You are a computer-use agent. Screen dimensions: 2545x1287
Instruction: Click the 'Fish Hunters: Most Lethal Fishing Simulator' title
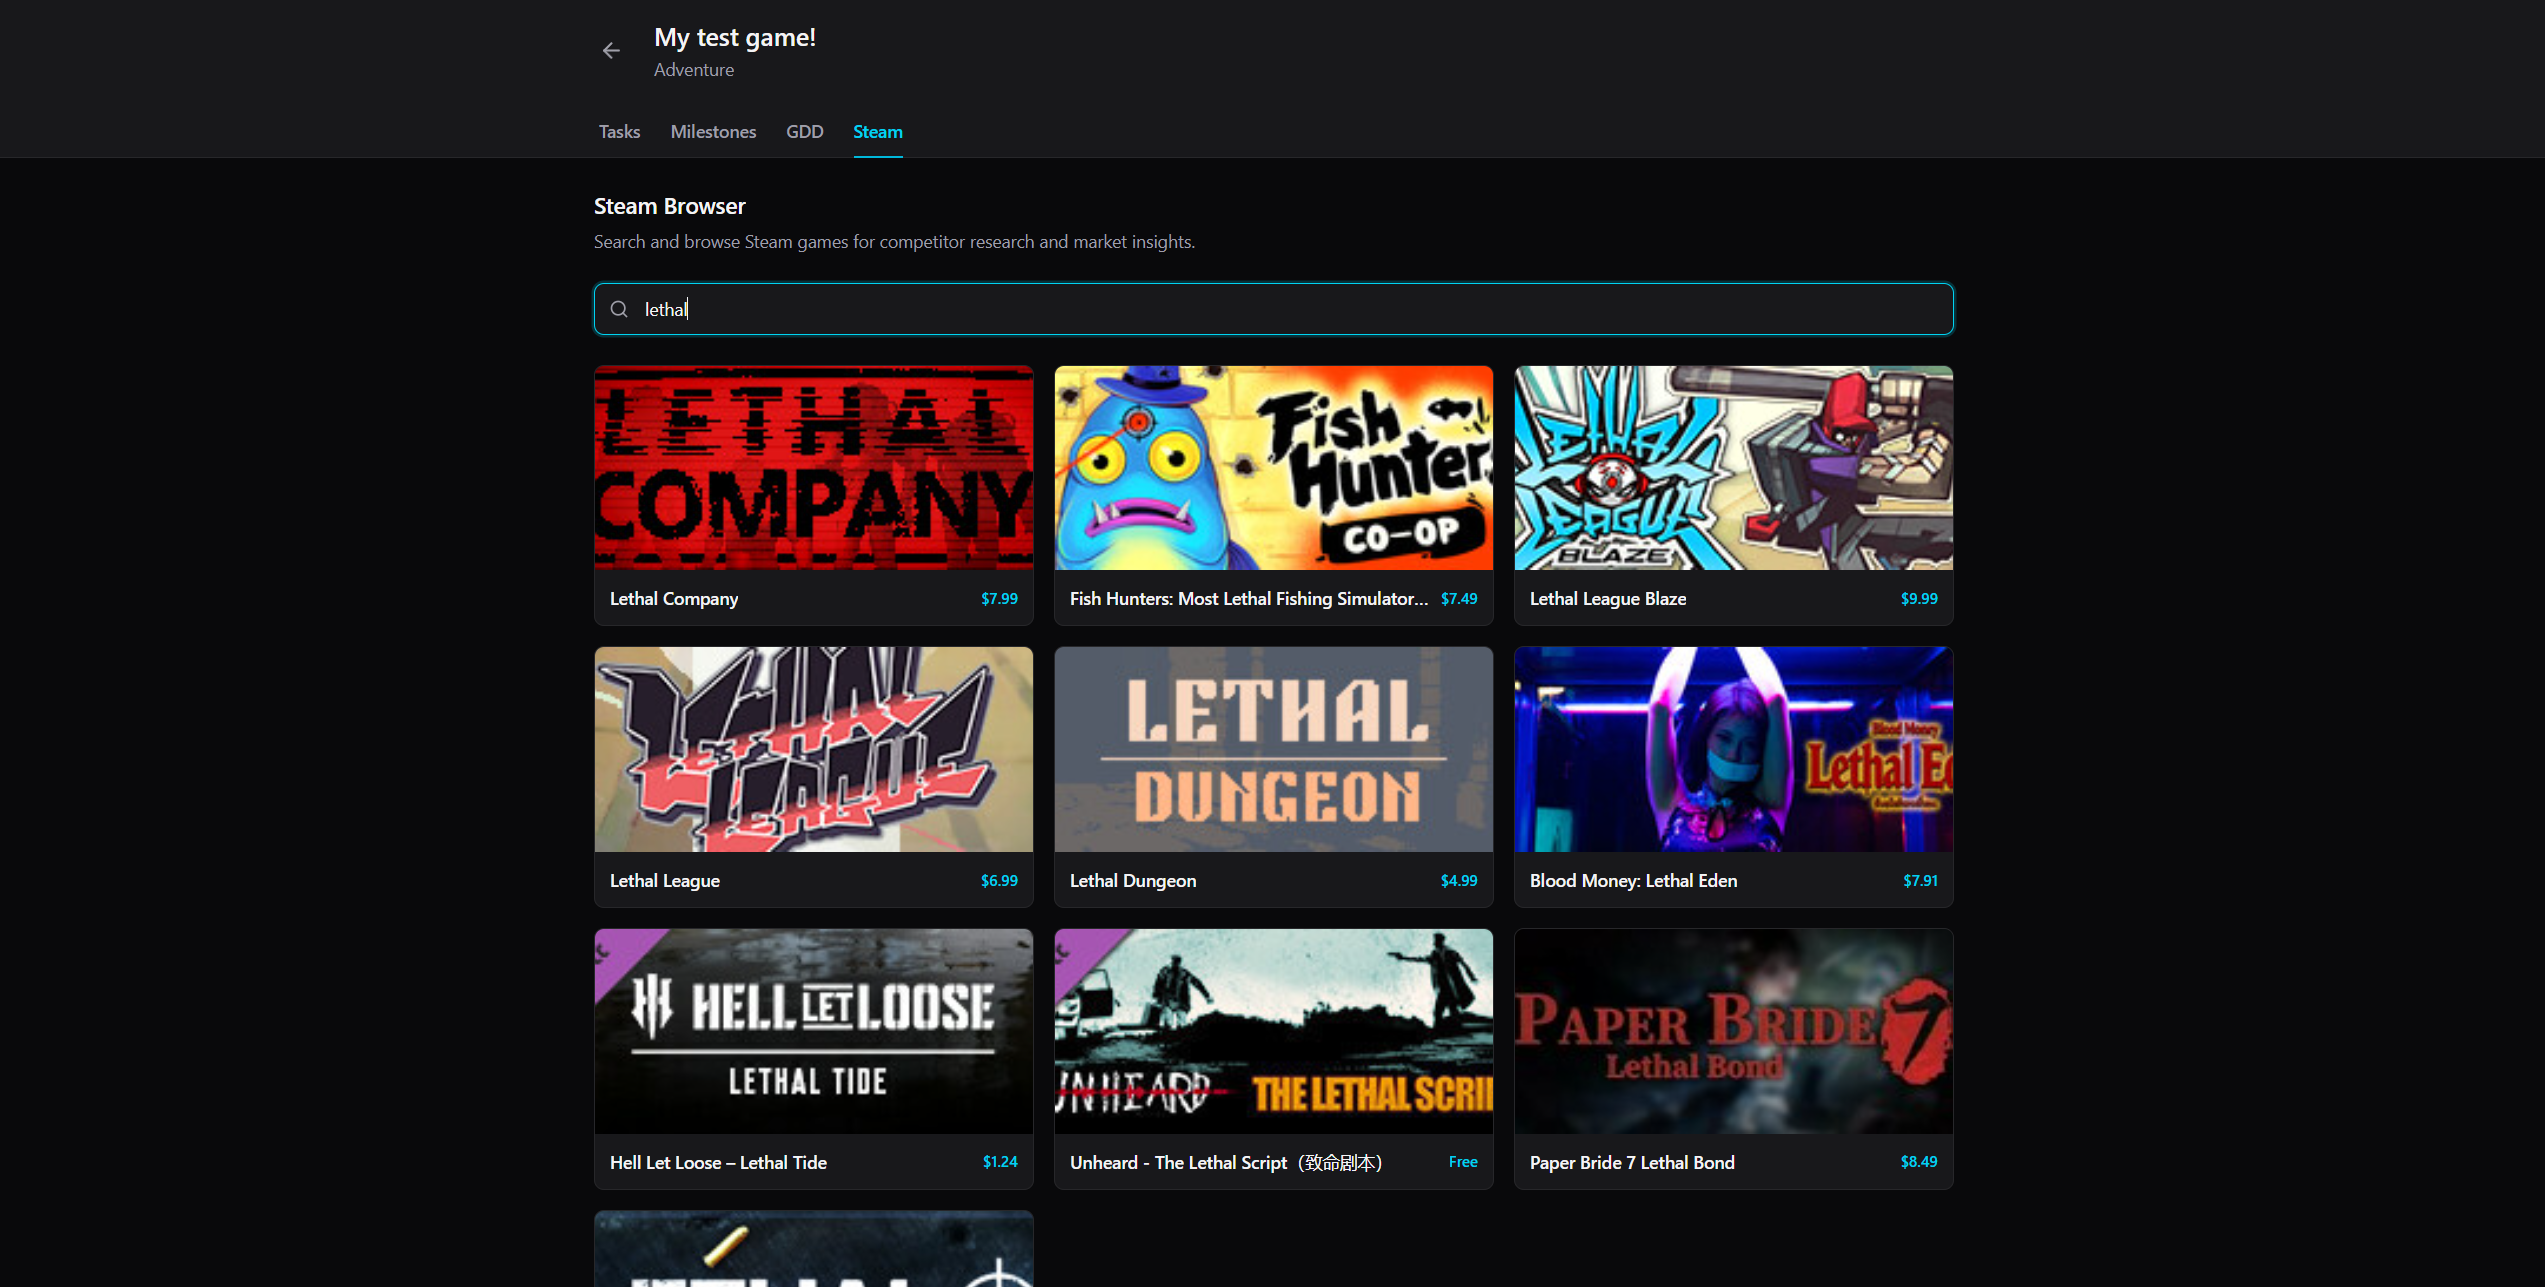[1248, 599]
